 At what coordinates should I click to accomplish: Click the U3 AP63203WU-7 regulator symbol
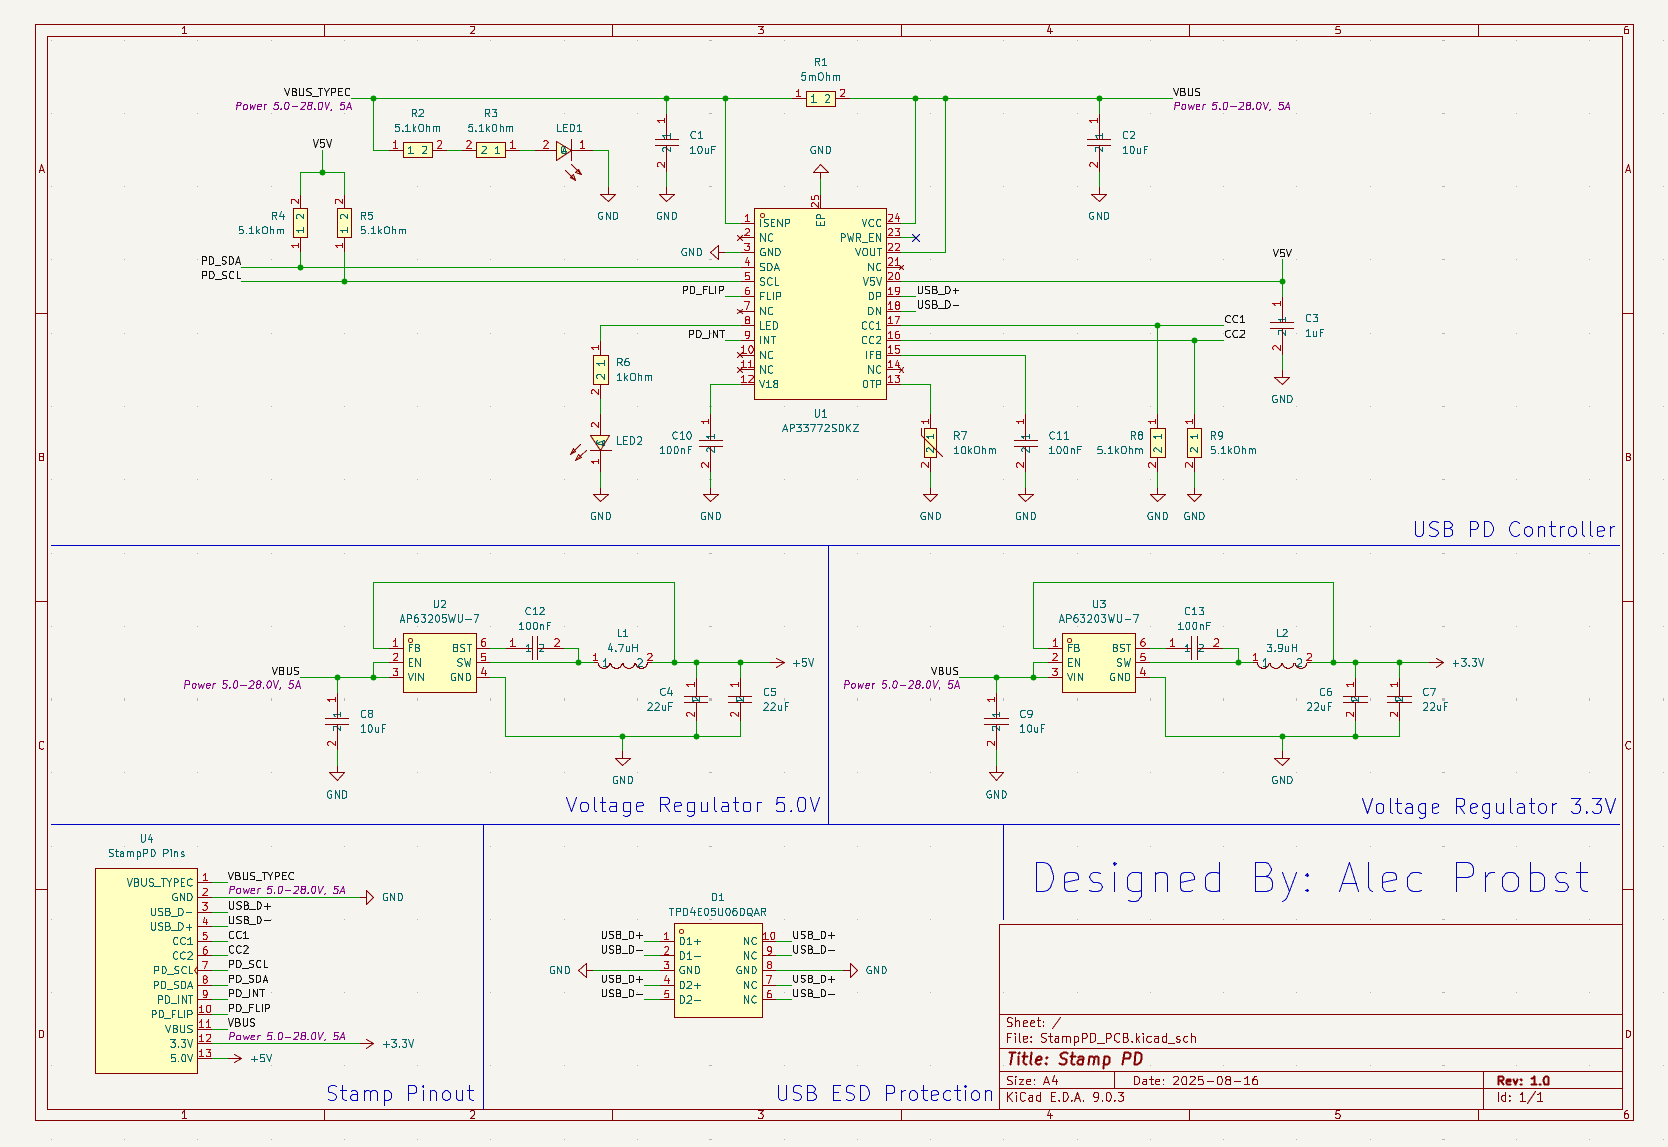1099,662
